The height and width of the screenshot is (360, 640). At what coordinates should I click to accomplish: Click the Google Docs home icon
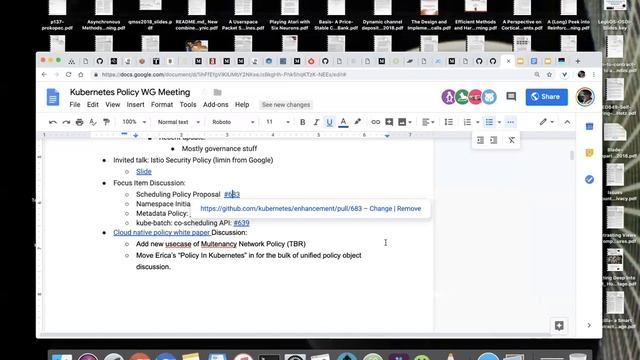point(53,97)
